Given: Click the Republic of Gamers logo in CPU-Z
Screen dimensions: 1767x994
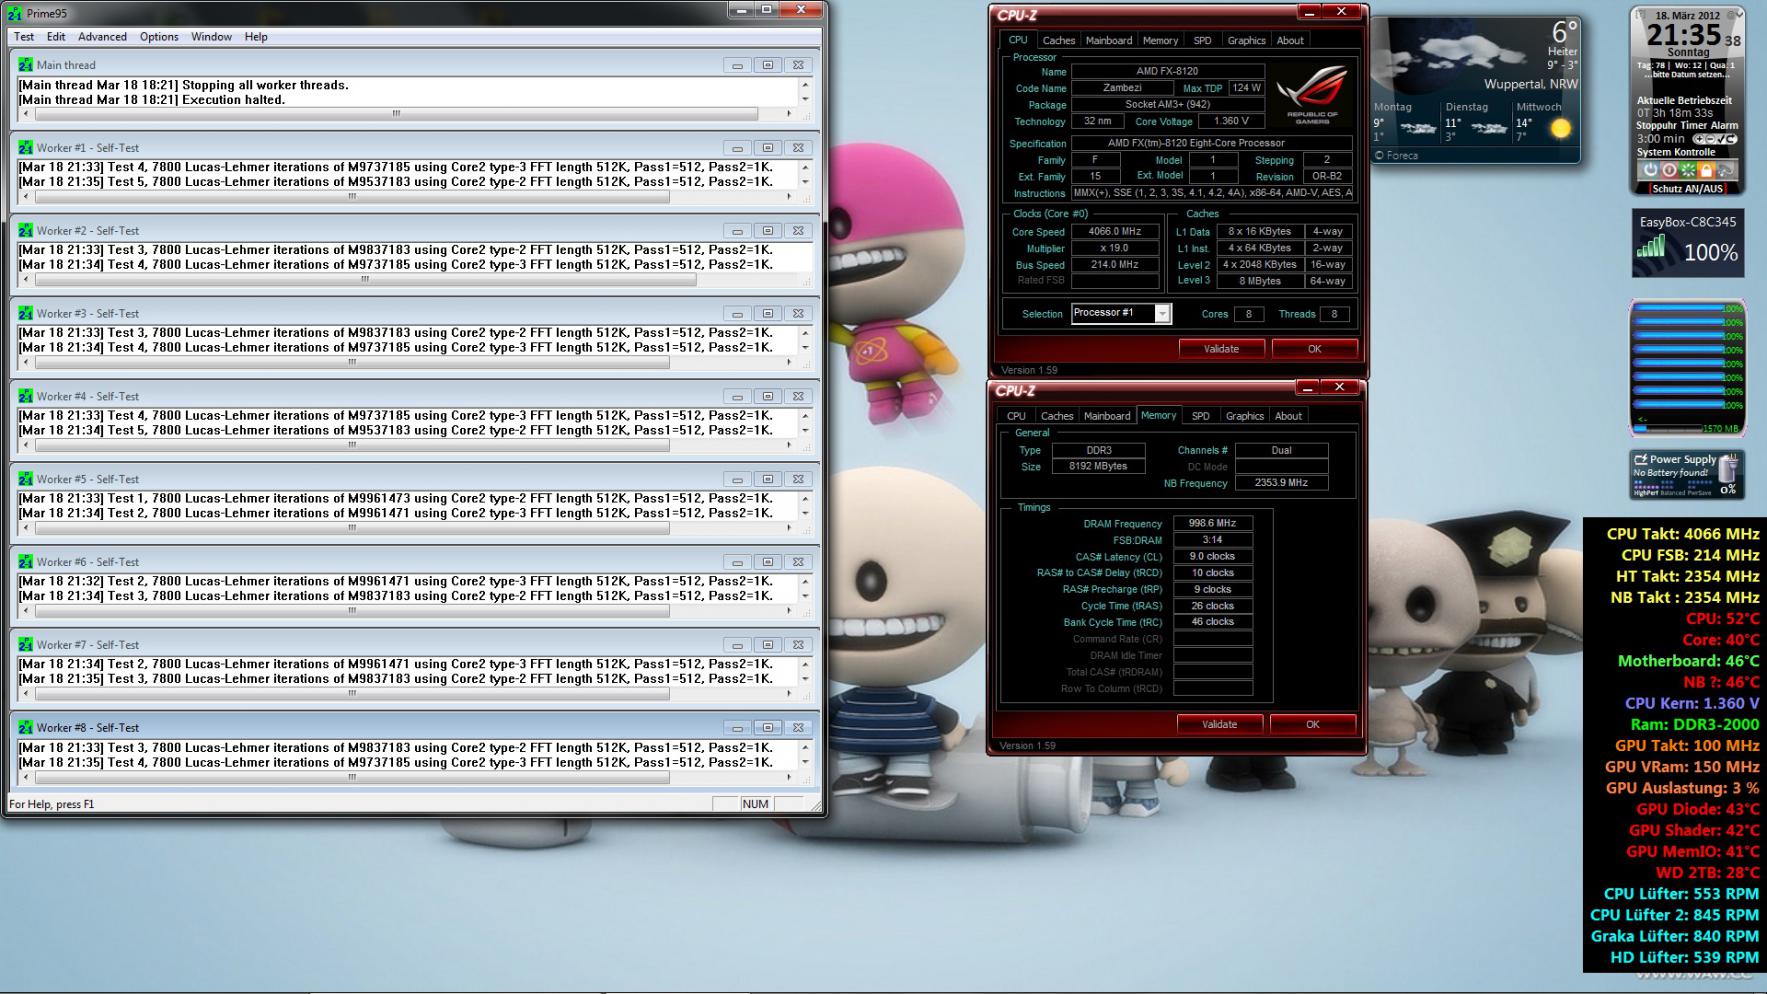Looking at the screenshot, I should click(x=1312, y=93).
